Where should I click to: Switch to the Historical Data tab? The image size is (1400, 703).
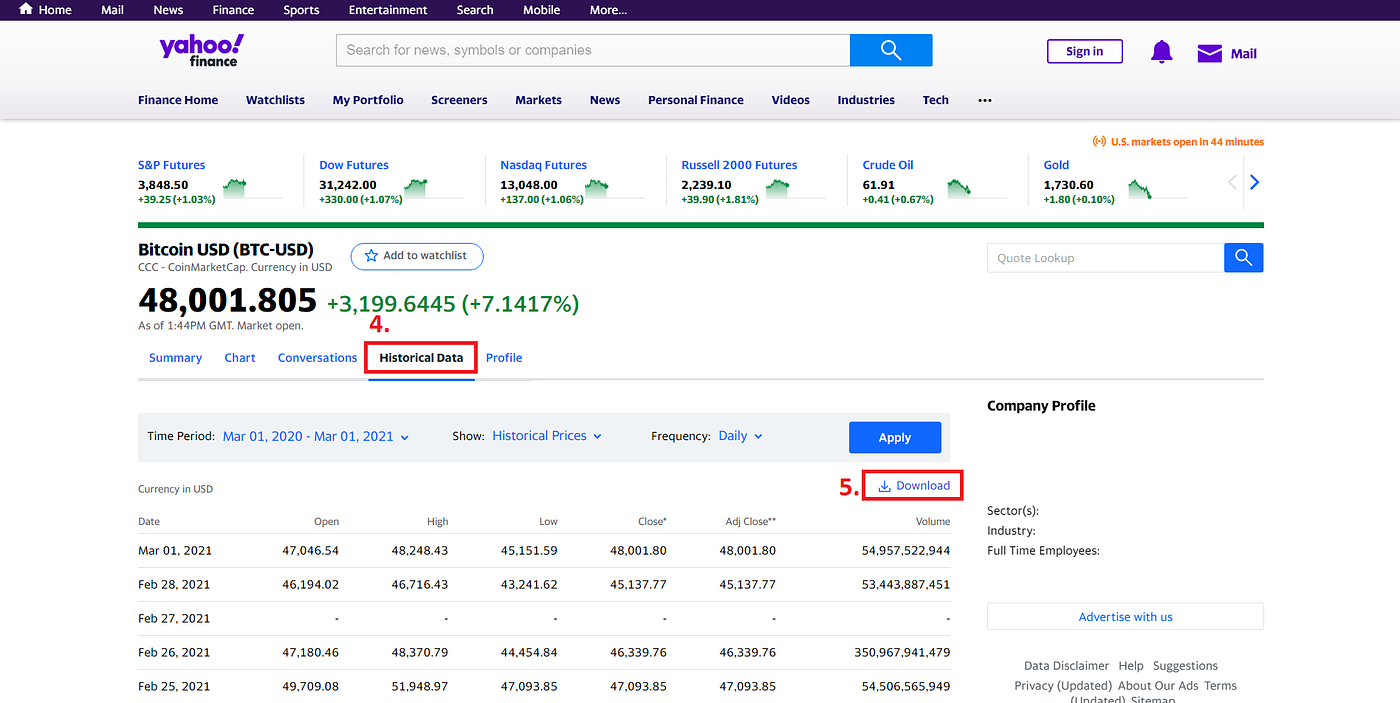pos(421,358)
